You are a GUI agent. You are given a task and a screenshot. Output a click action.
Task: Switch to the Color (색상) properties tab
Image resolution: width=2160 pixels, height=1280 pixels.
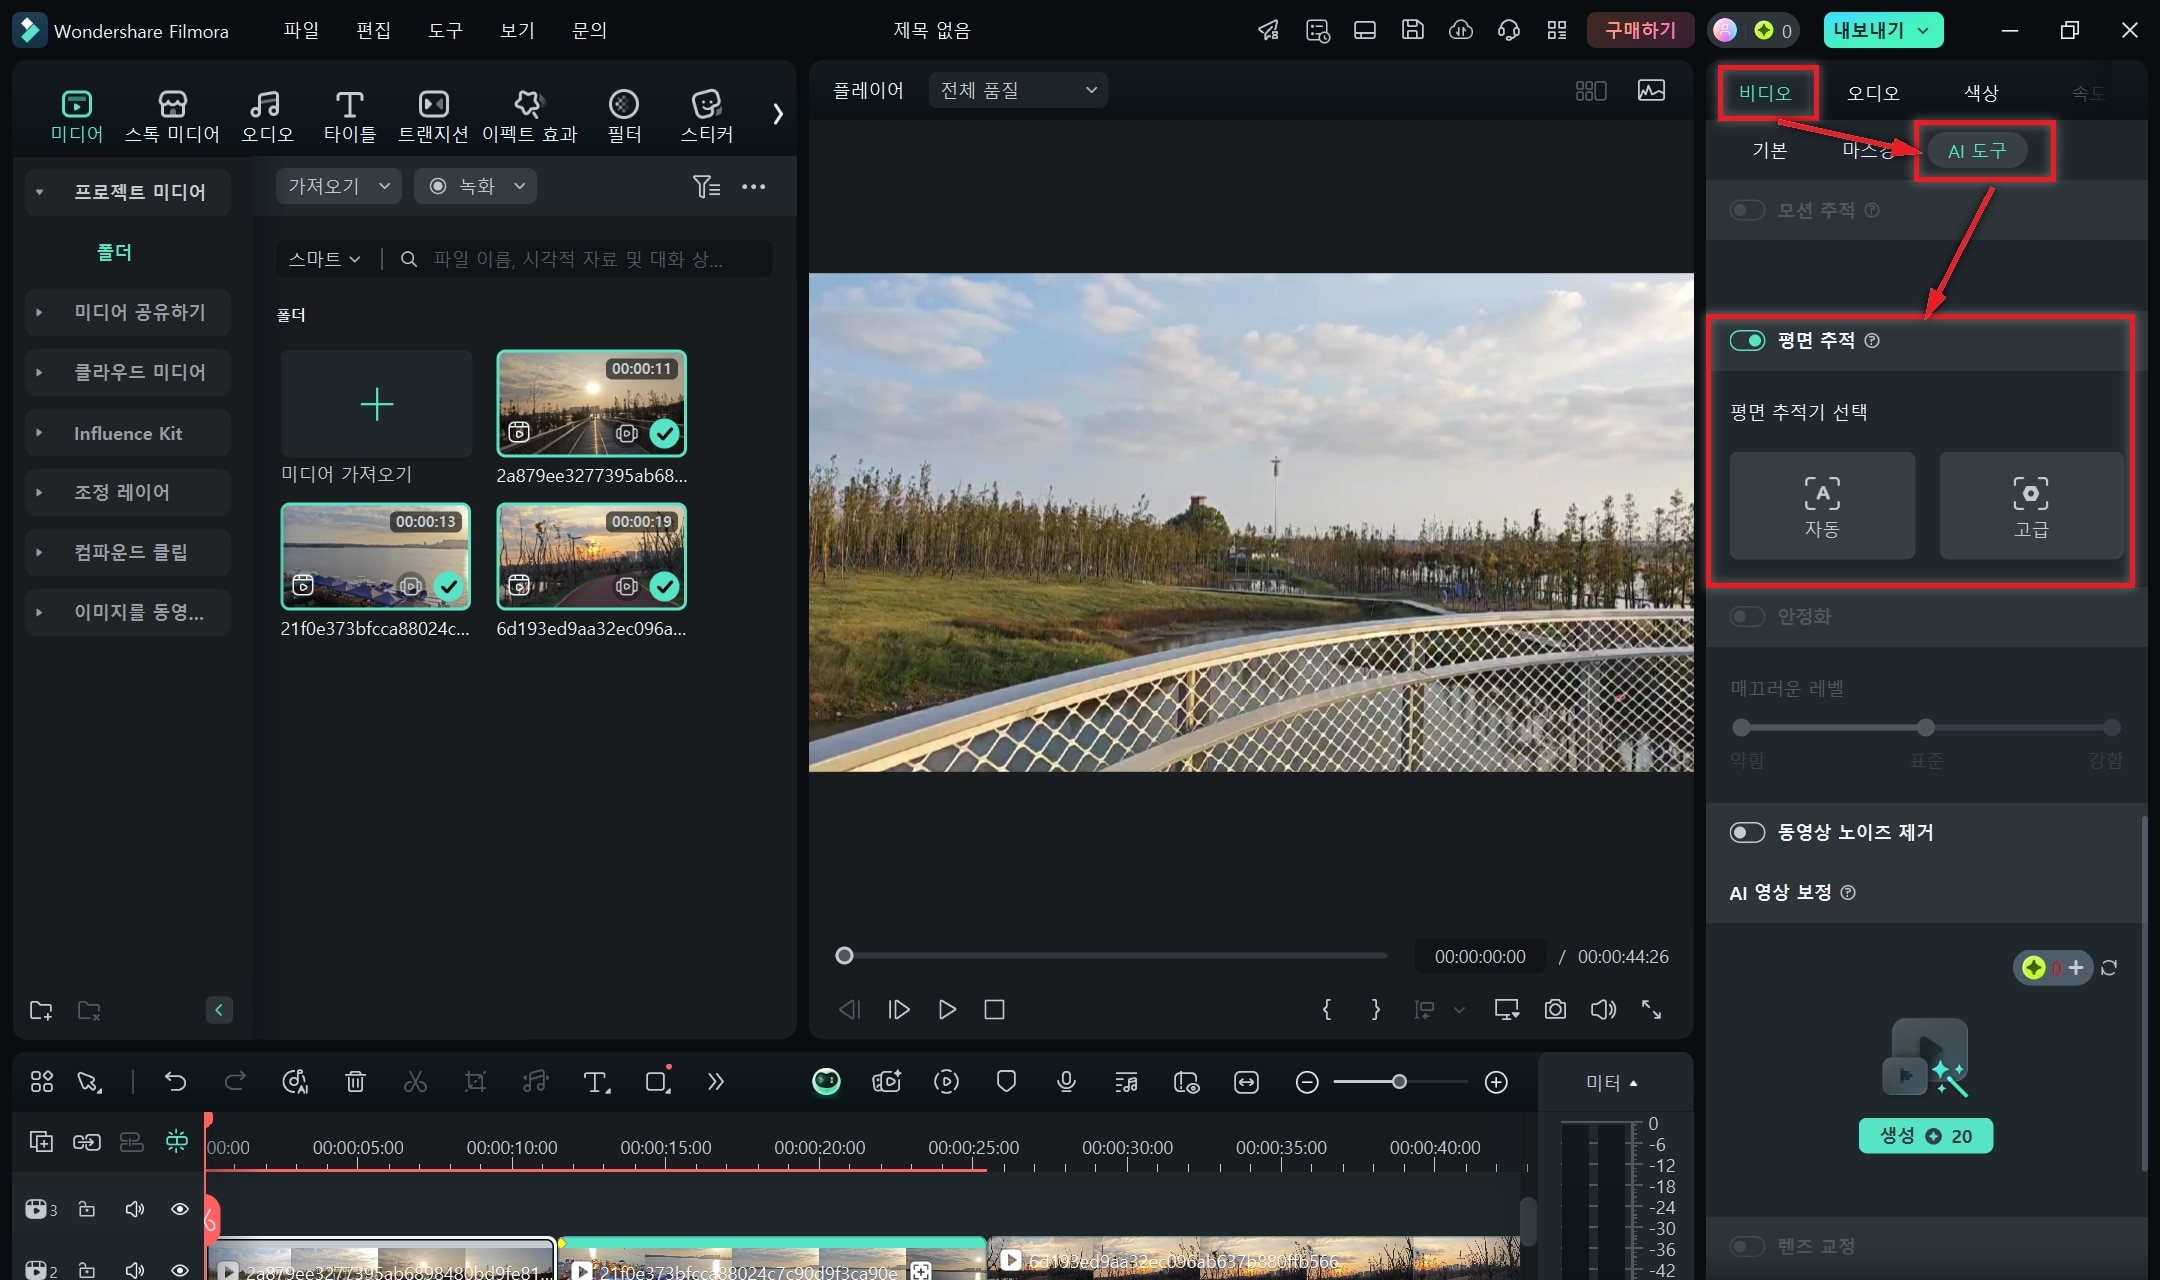click(1981, 93)
